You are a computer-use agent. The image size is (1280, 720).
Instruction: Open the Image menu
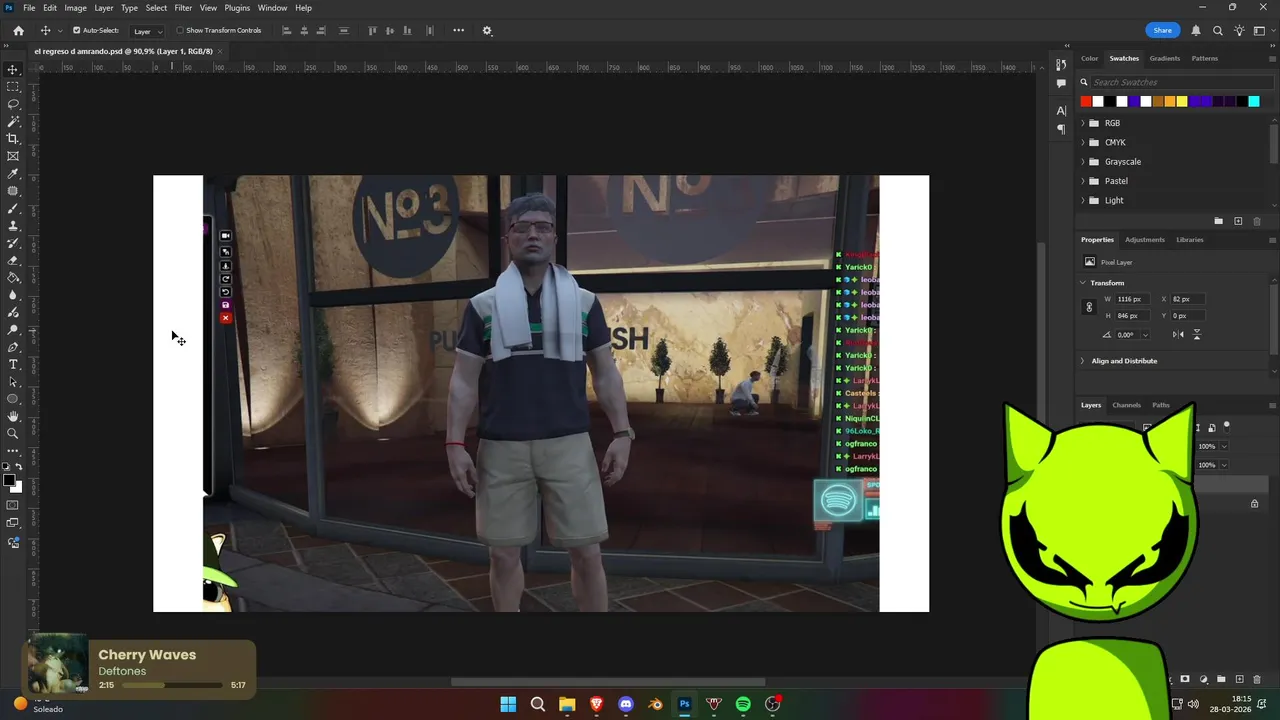coord(76,8)
